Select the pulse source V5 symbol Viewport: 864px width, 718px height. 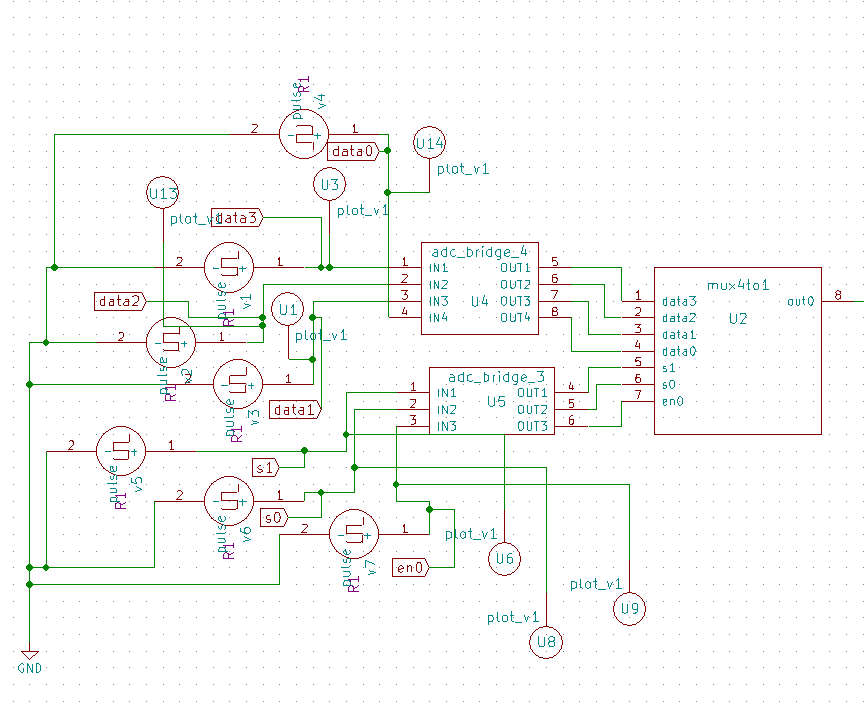pyautogui.click(x=120, y=450)
